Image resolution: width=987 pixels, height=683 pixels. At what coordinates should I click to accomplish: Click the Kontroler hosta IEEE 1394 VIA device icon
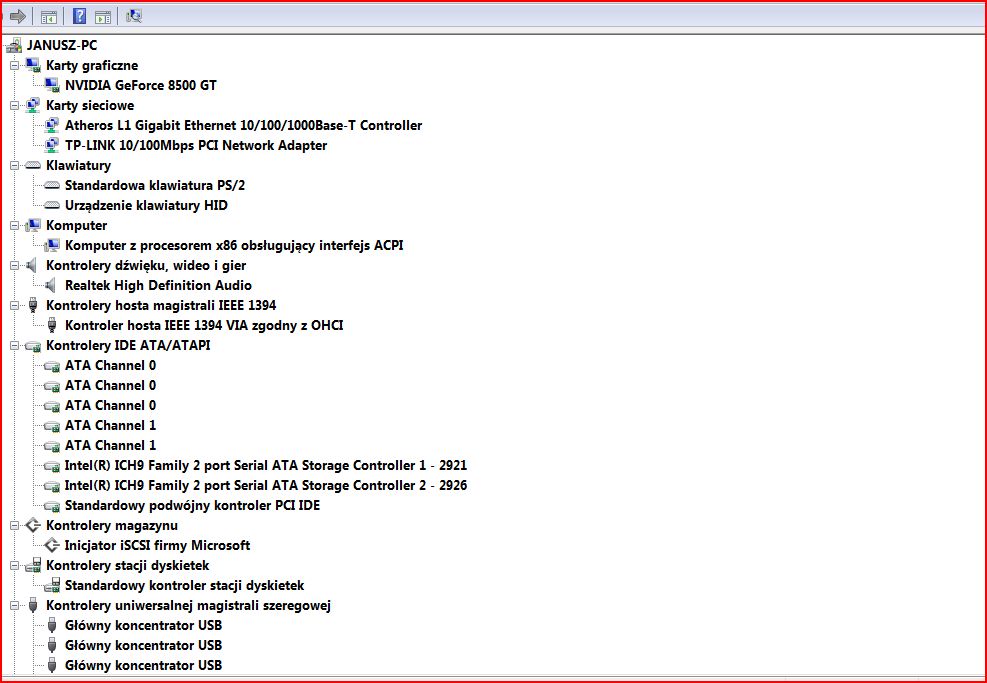pos(52,325)
